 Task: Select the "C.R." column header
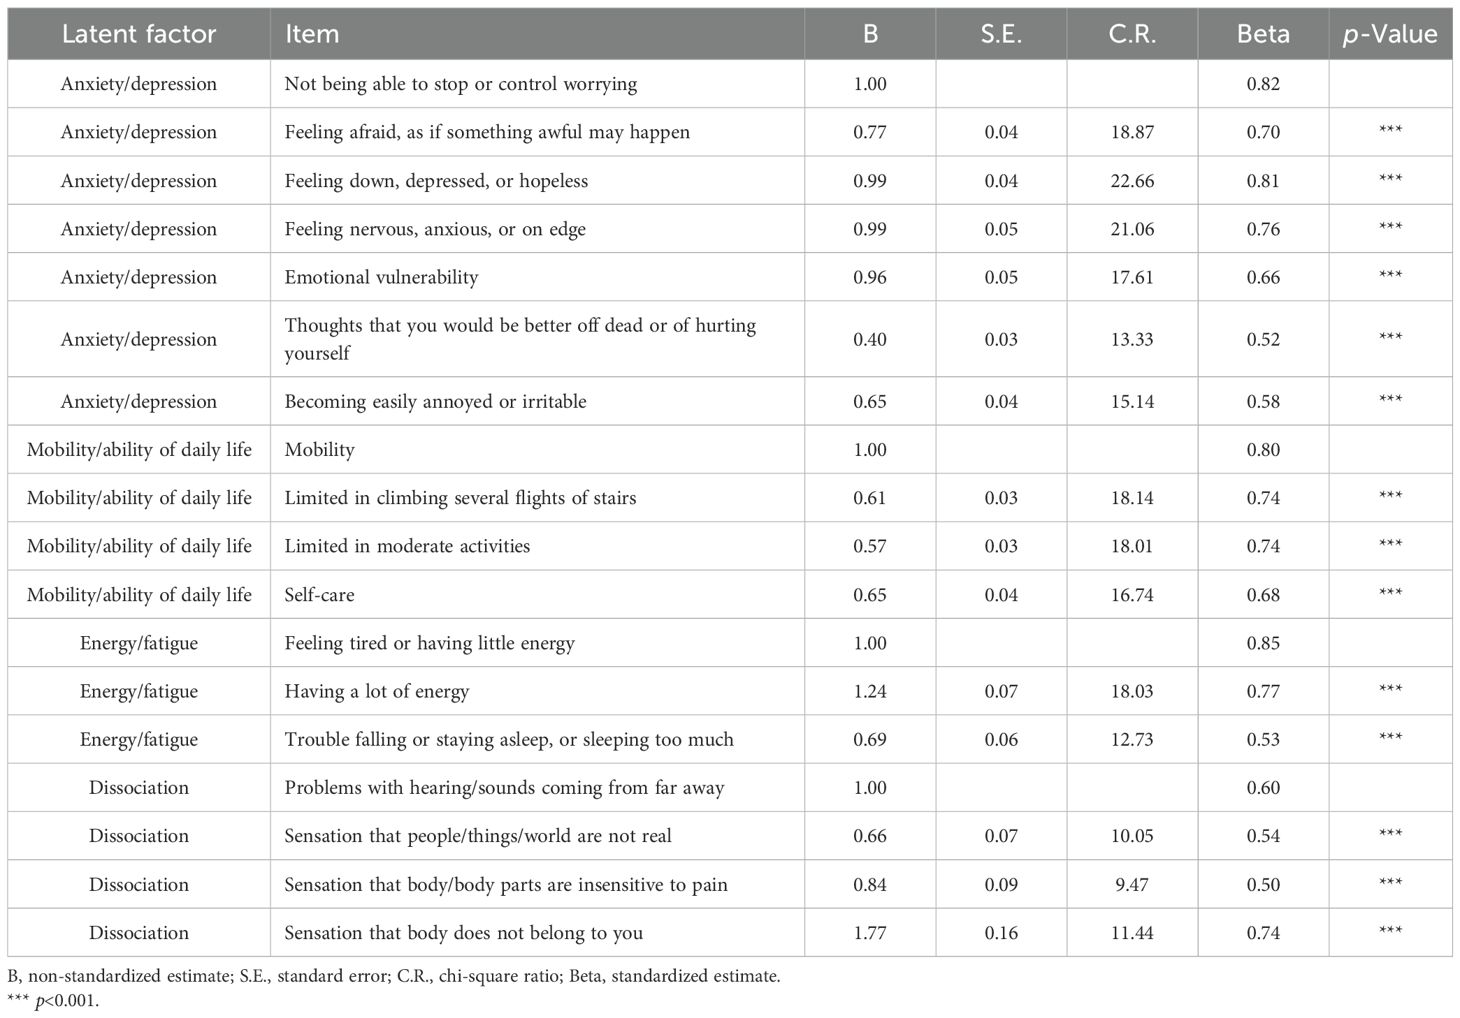click(1132, 34)
